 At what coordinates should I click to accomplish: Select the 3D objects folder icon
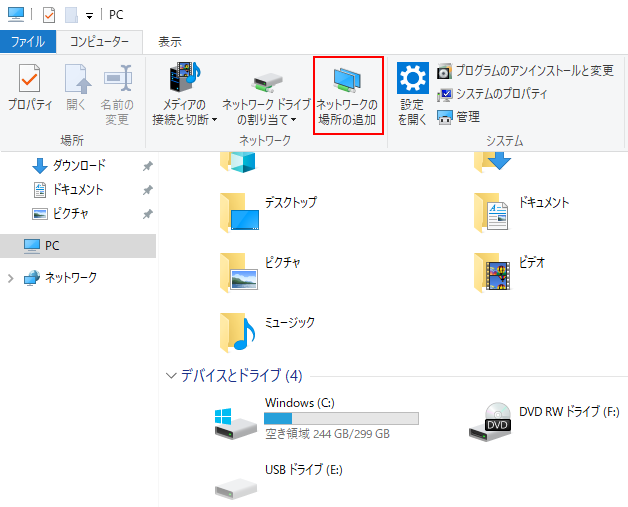click(238, 163)
